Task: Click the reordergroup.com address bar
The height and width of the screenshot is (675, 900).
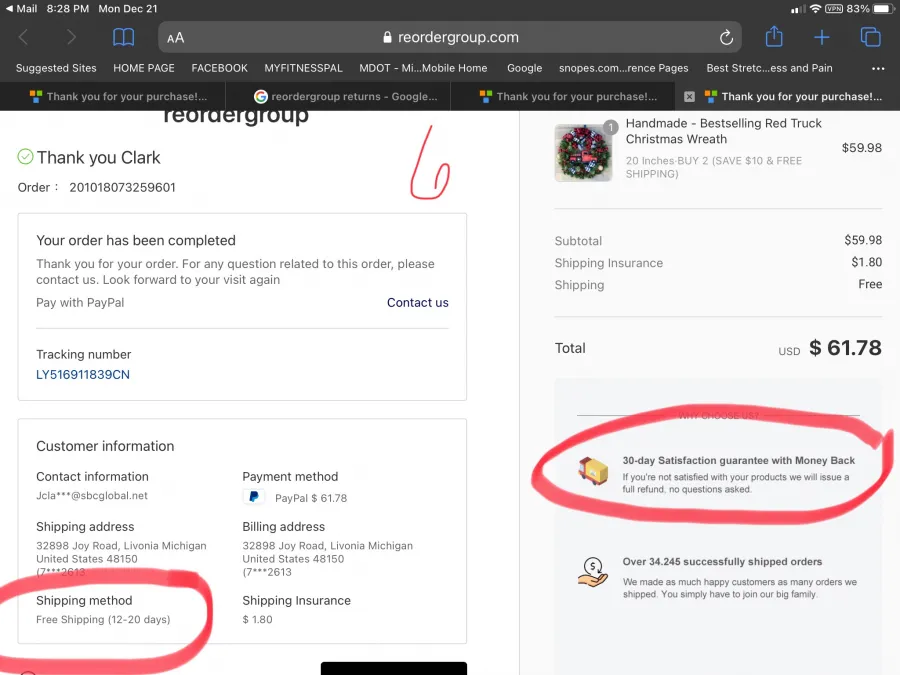Action: [x=450, y=37]
